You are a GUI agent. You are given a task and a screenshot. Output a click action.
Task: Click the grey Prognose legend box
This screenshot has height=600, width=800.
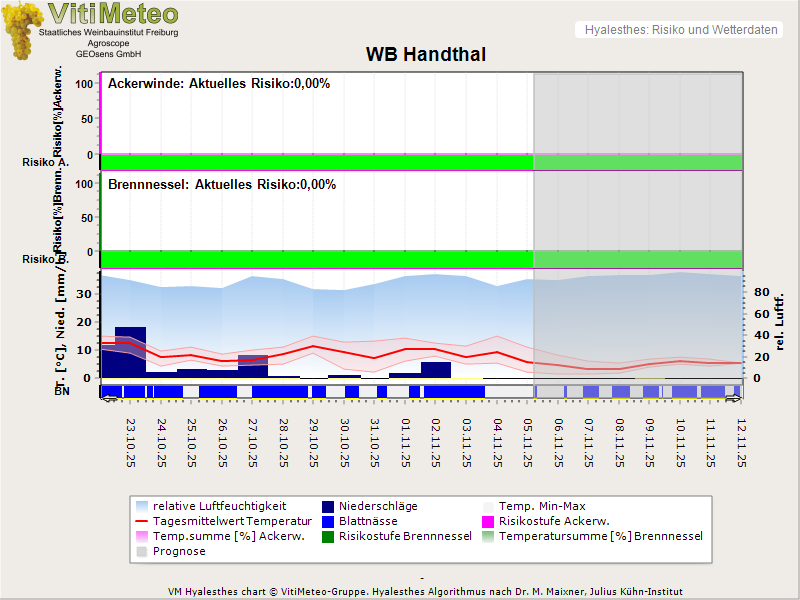coord(142,551)
